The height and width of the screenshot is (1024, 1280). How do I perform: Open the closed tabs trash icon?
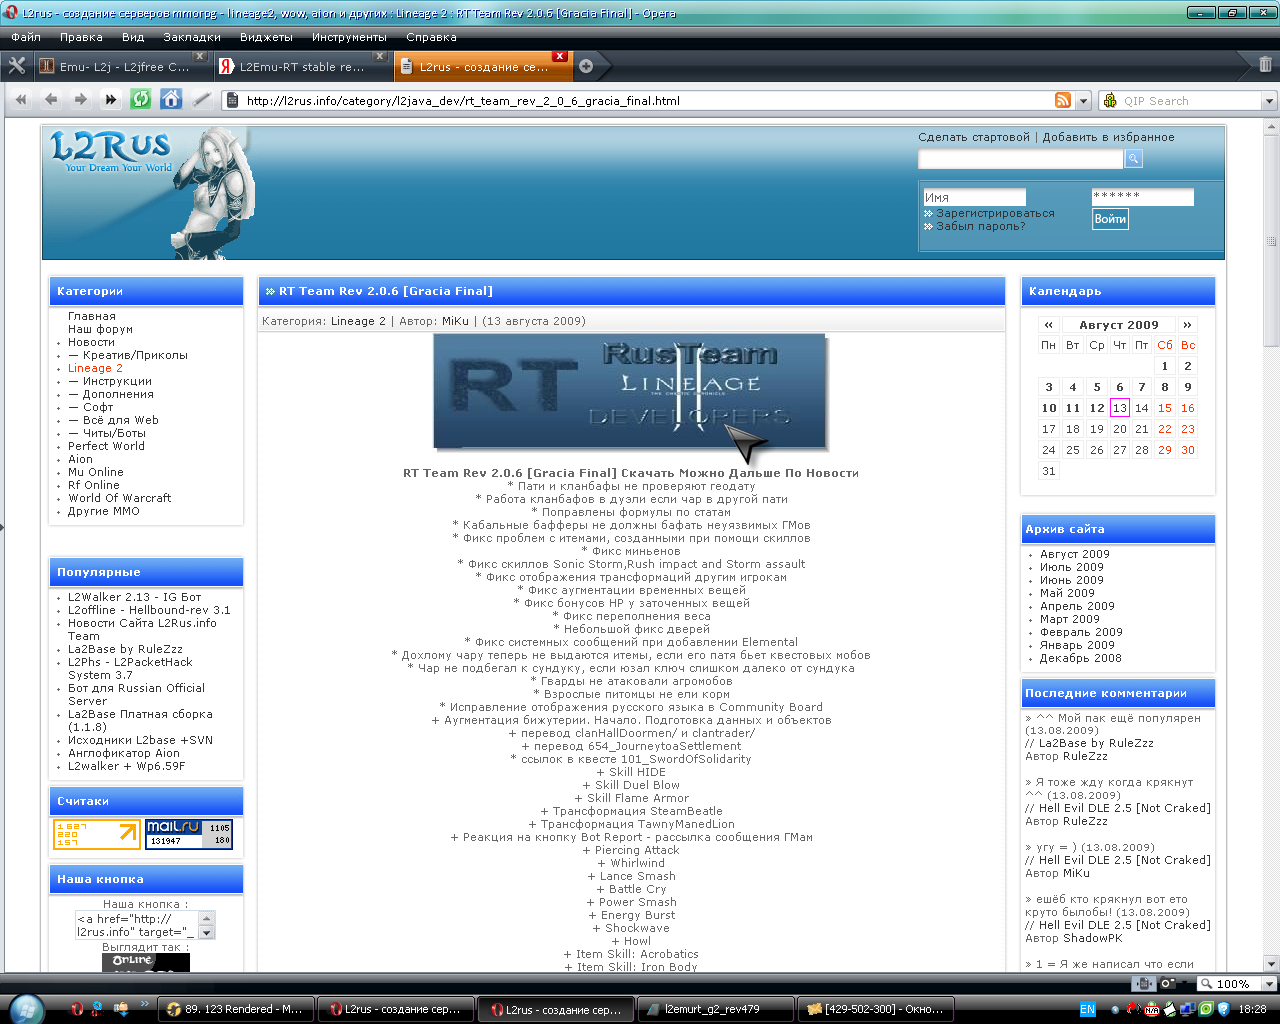point(1265,65)
